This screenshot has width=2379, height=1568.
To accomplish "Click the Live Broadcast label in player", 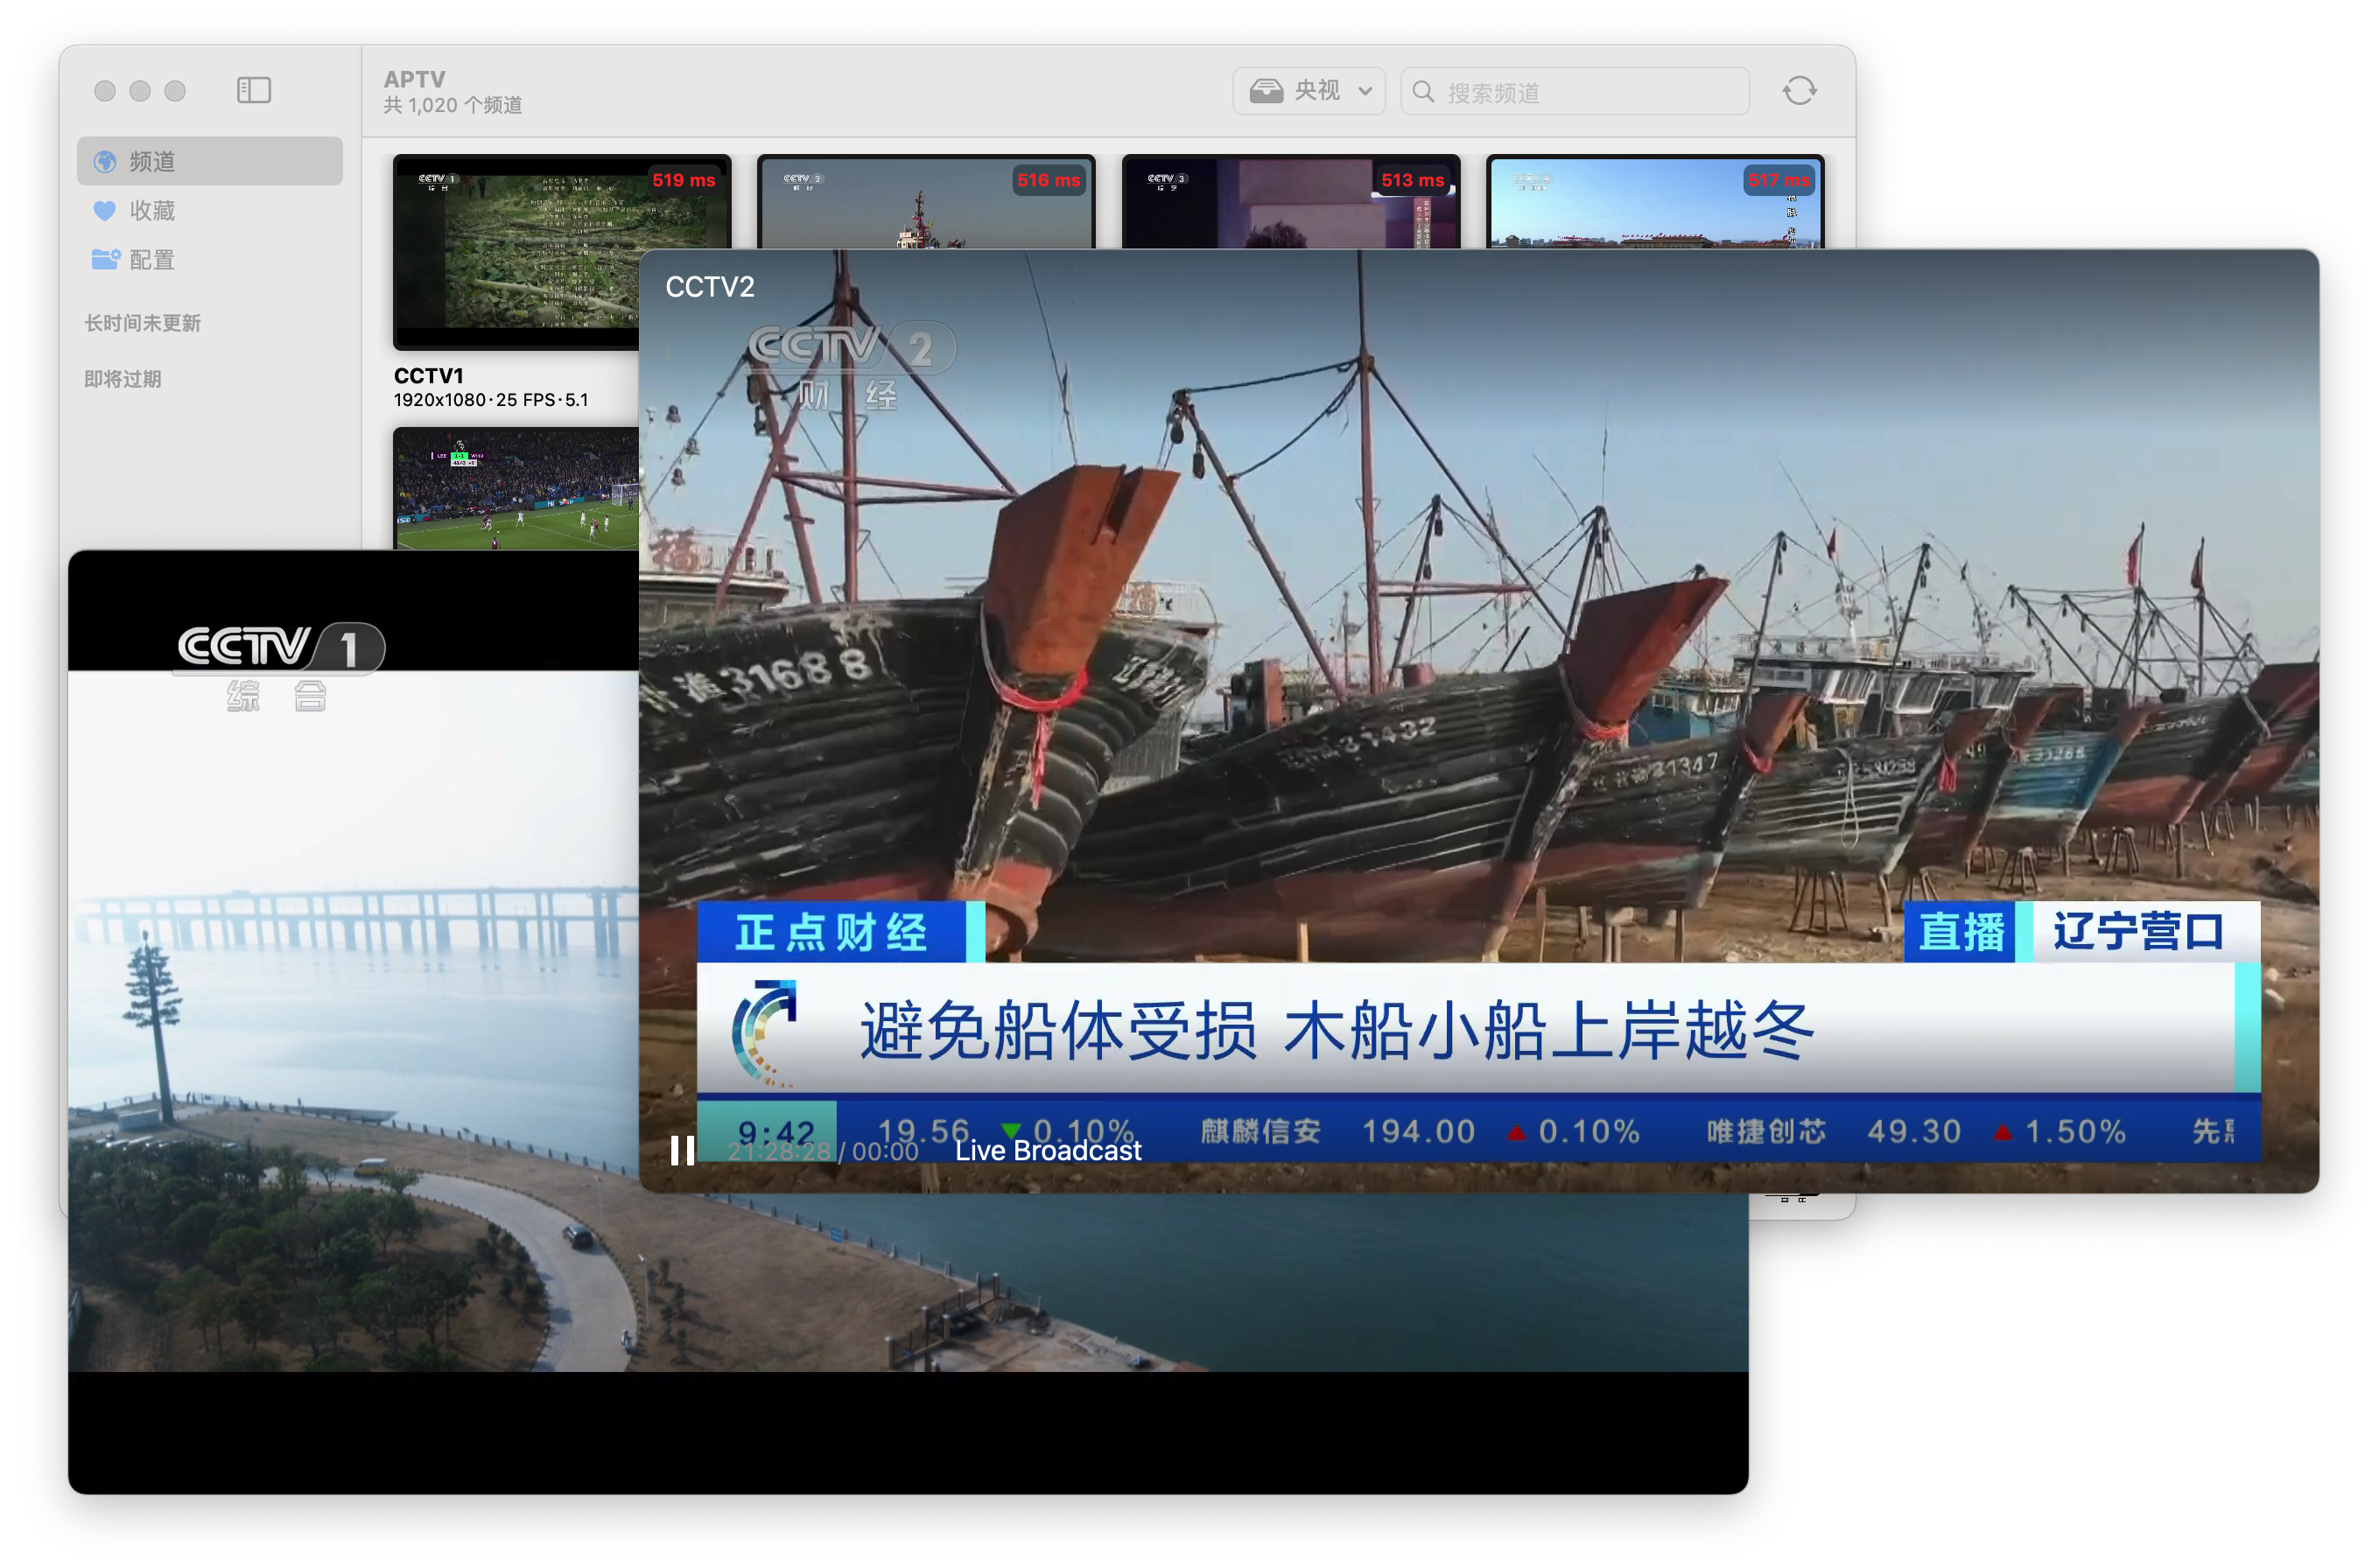I will tap(1047, 1150).
